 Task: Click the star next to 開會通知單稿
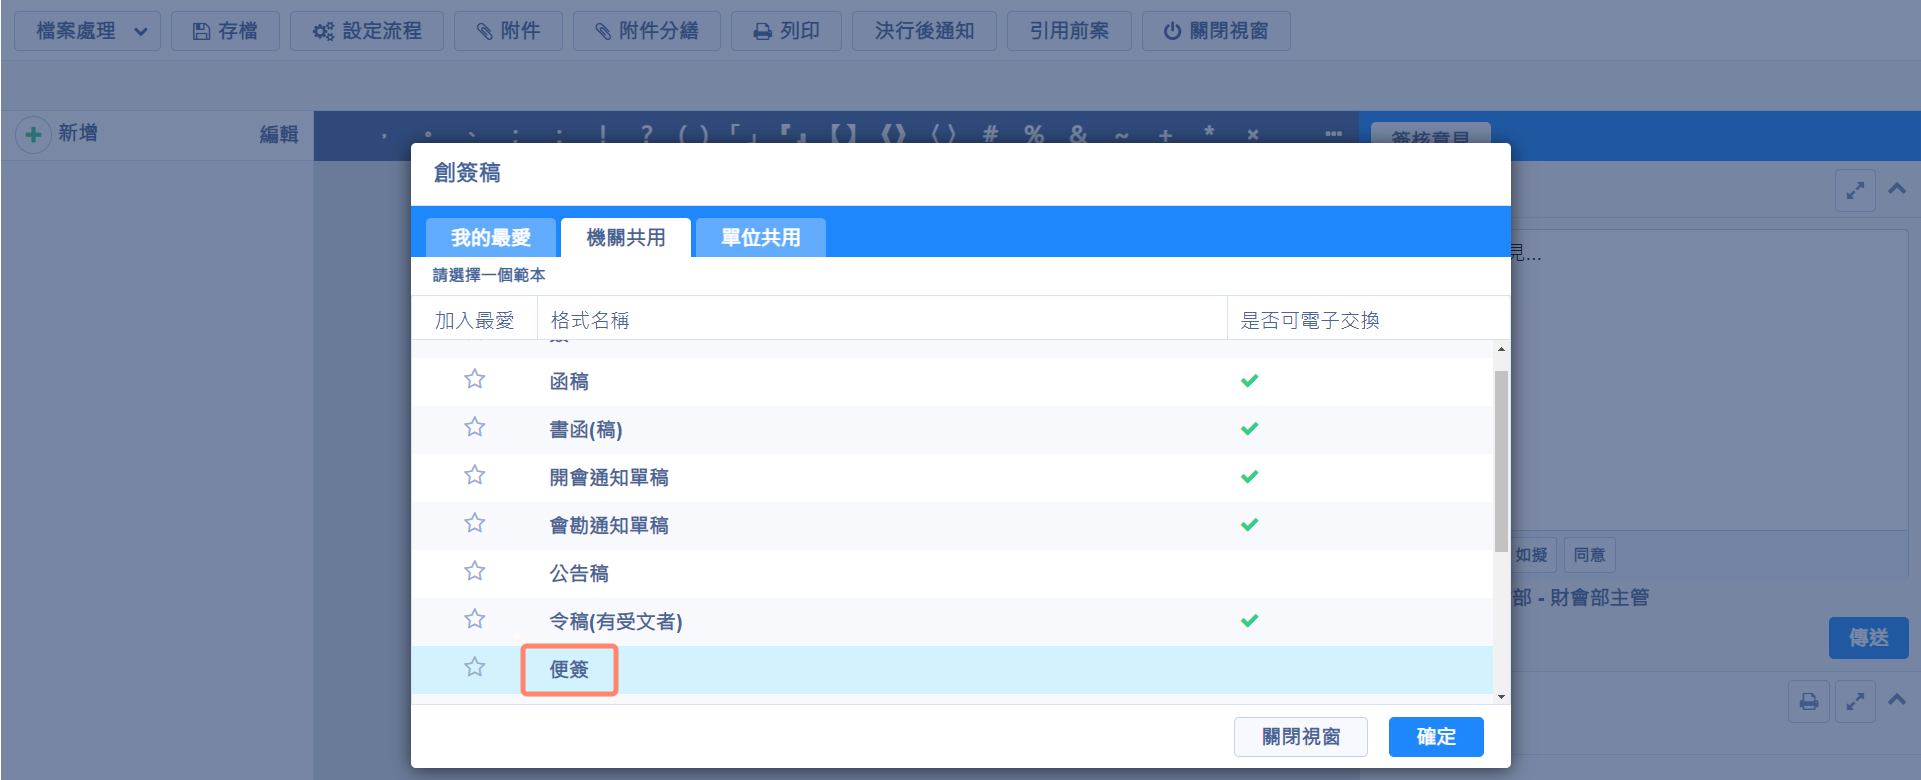474,476
